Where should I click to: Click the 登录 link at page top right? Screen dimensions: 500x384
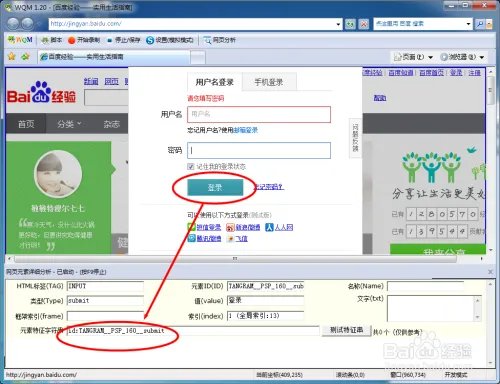(456, 72)
